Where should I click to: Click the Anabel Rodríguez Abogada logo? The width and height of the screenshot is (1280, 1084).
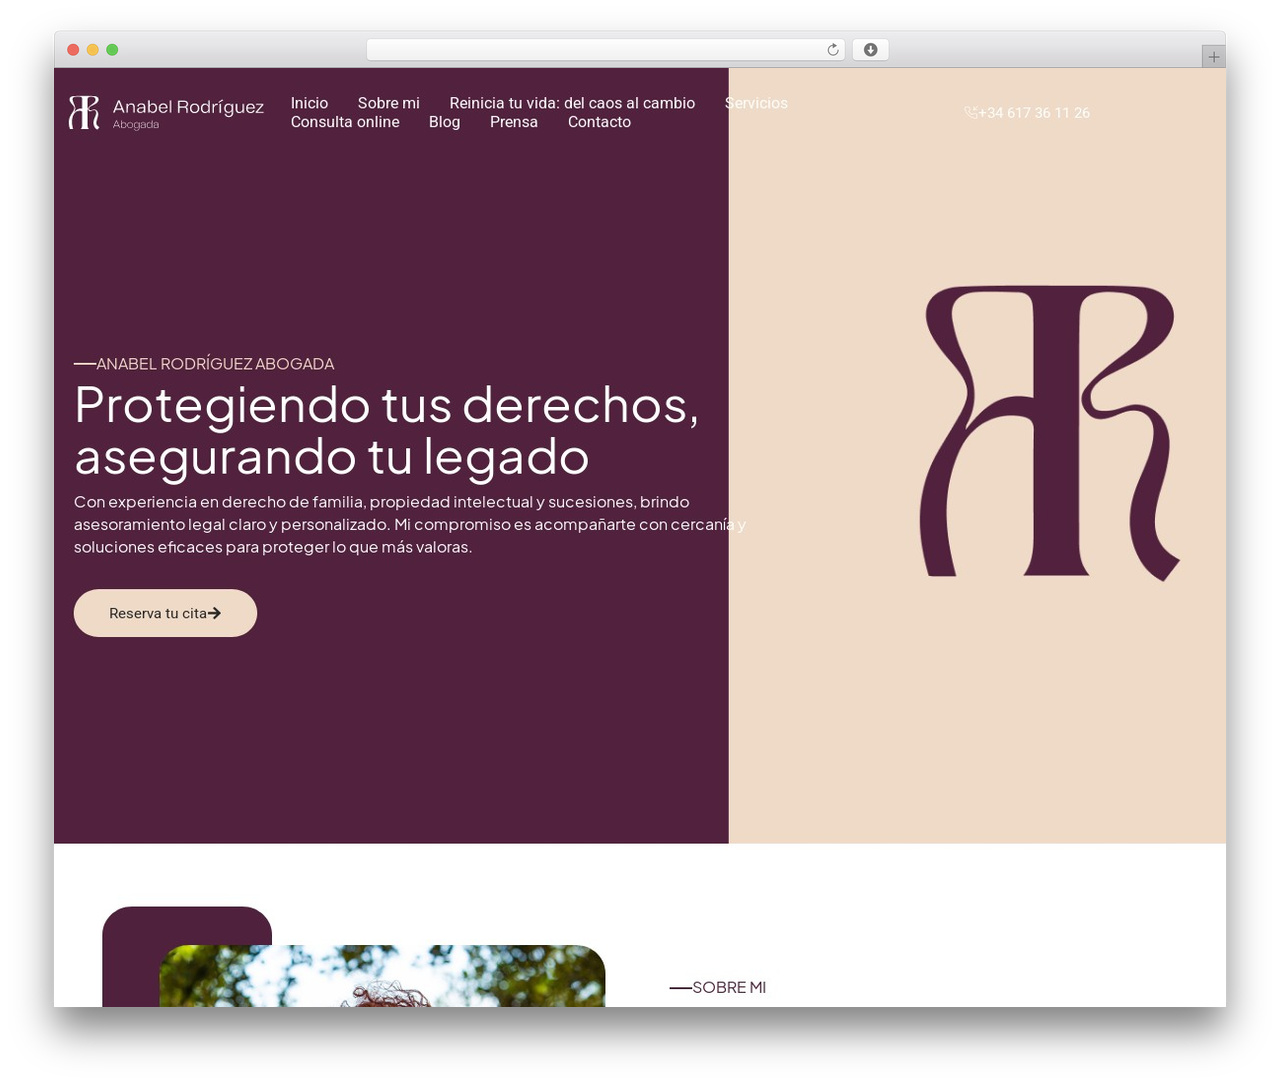pyautogui.click(x=166, y=113)
